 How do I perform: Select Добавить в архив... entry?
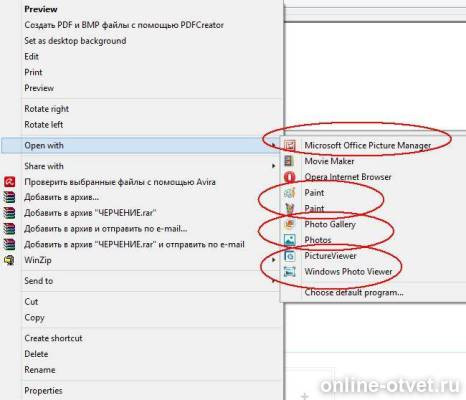[x=61, y=197]
